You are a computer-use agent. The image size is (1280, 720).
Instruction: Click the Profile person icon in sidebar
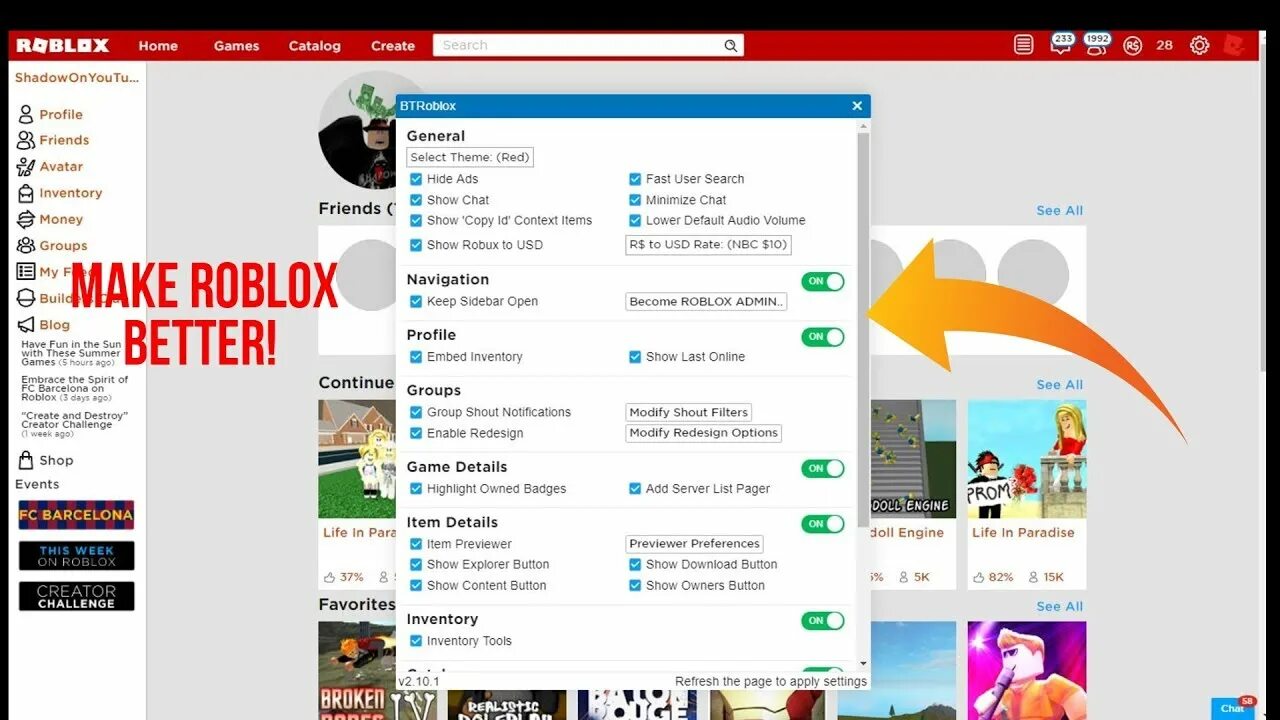point(26,114)
